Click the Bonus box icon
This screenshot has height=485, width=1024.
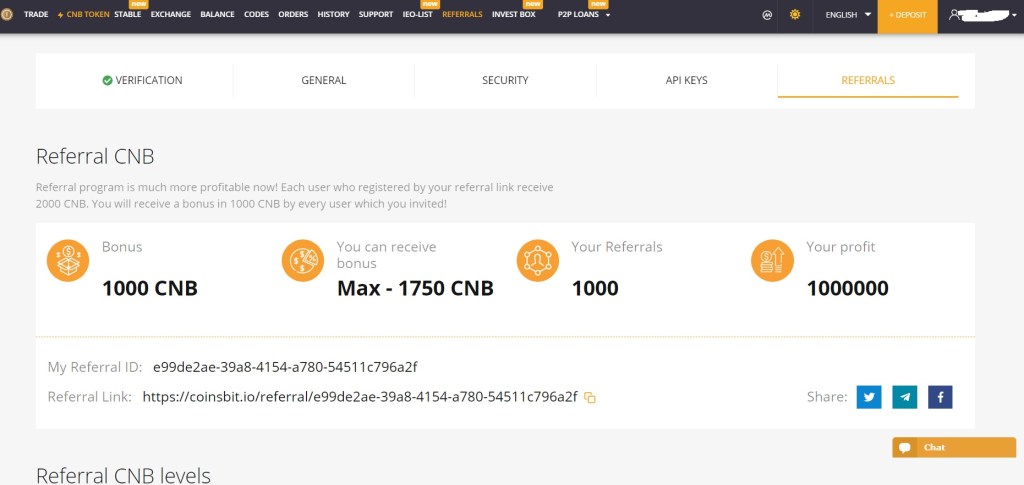click(x=67, y=261)
